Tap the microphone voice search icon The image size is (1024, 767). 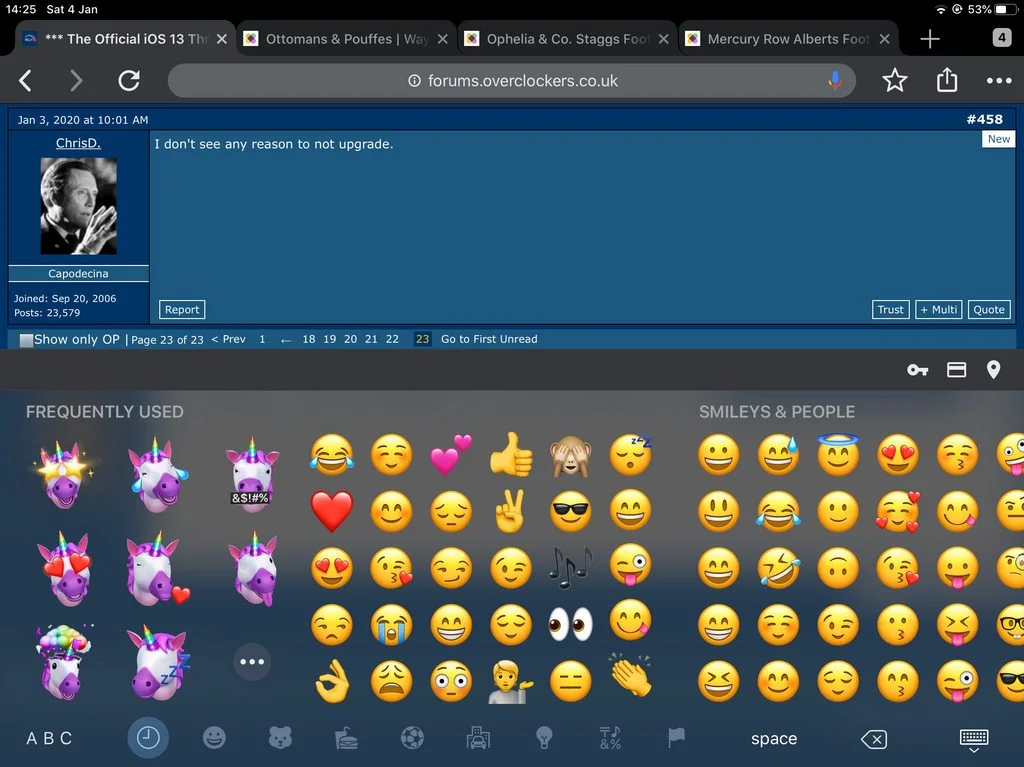coord(835,80)
